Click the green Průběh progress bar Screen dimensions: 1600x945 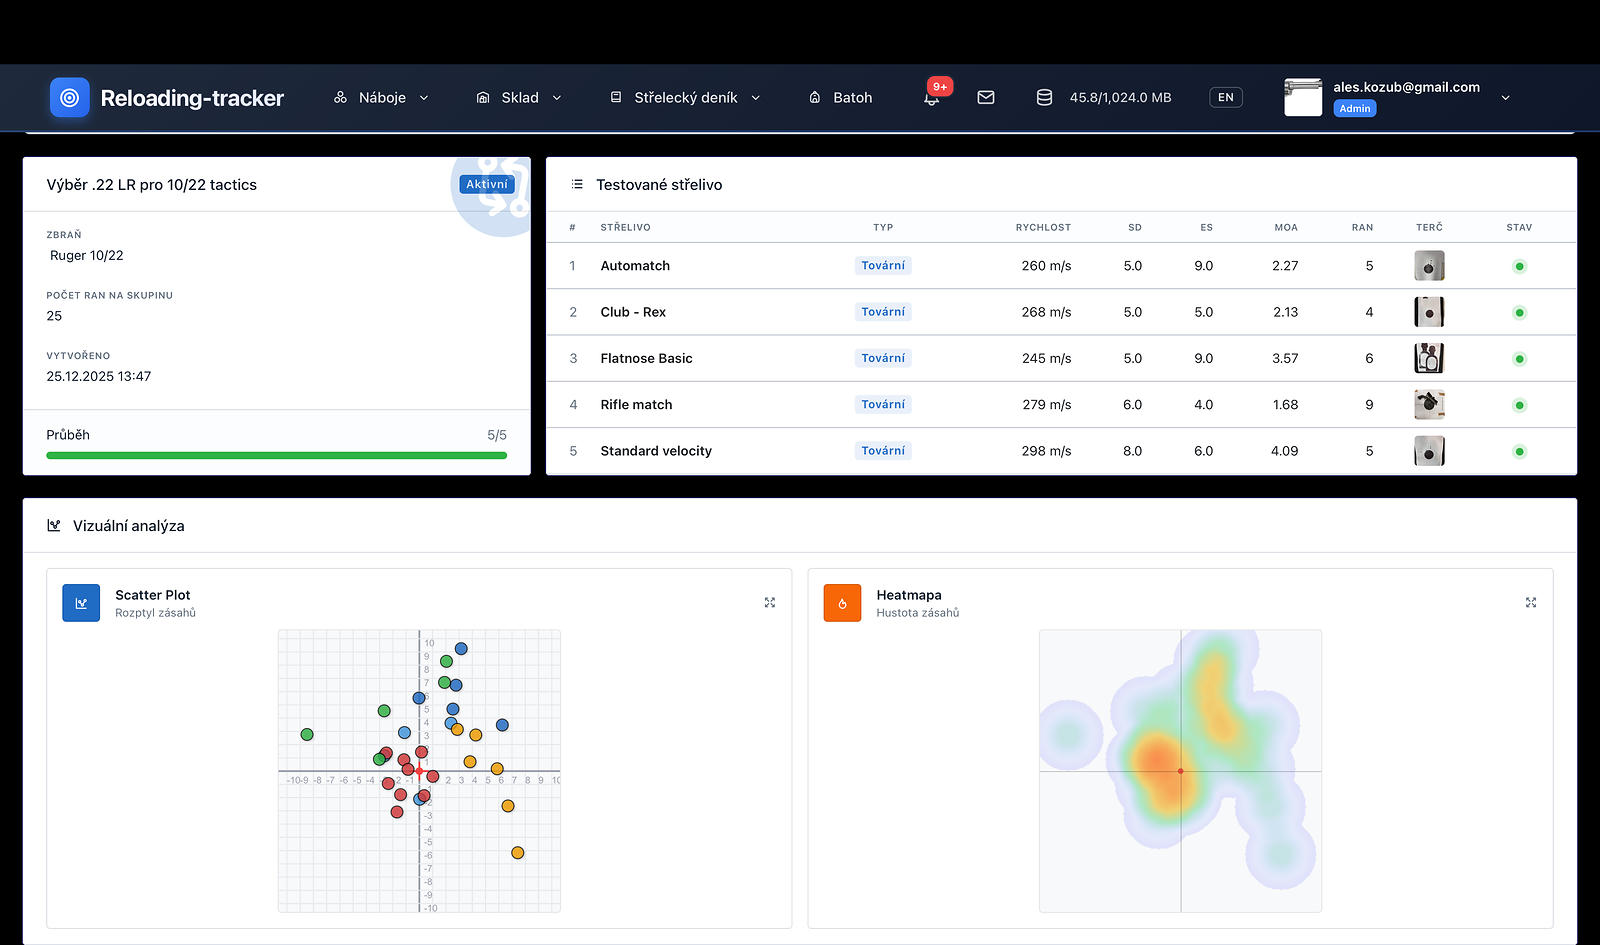[276, 456]
